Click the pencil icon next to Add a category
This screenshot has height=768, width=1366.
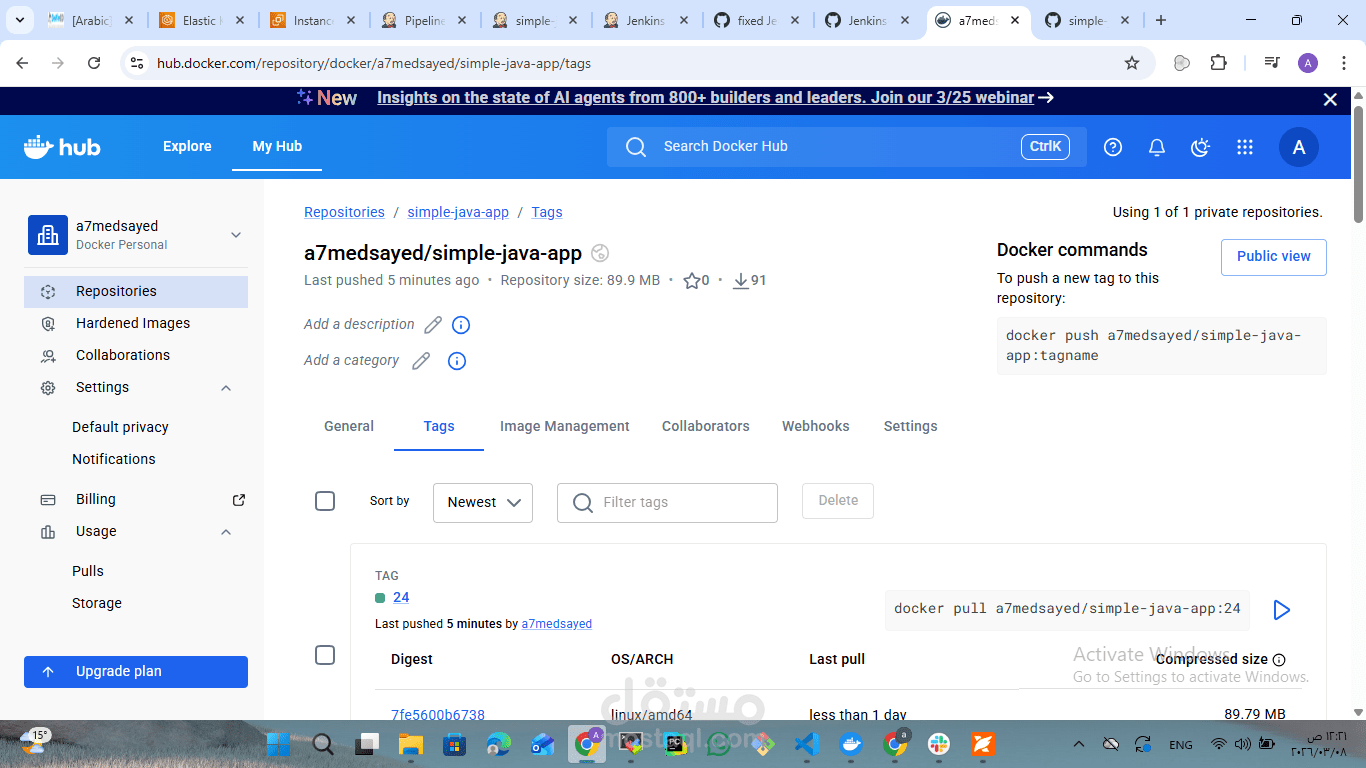point(421,361)
